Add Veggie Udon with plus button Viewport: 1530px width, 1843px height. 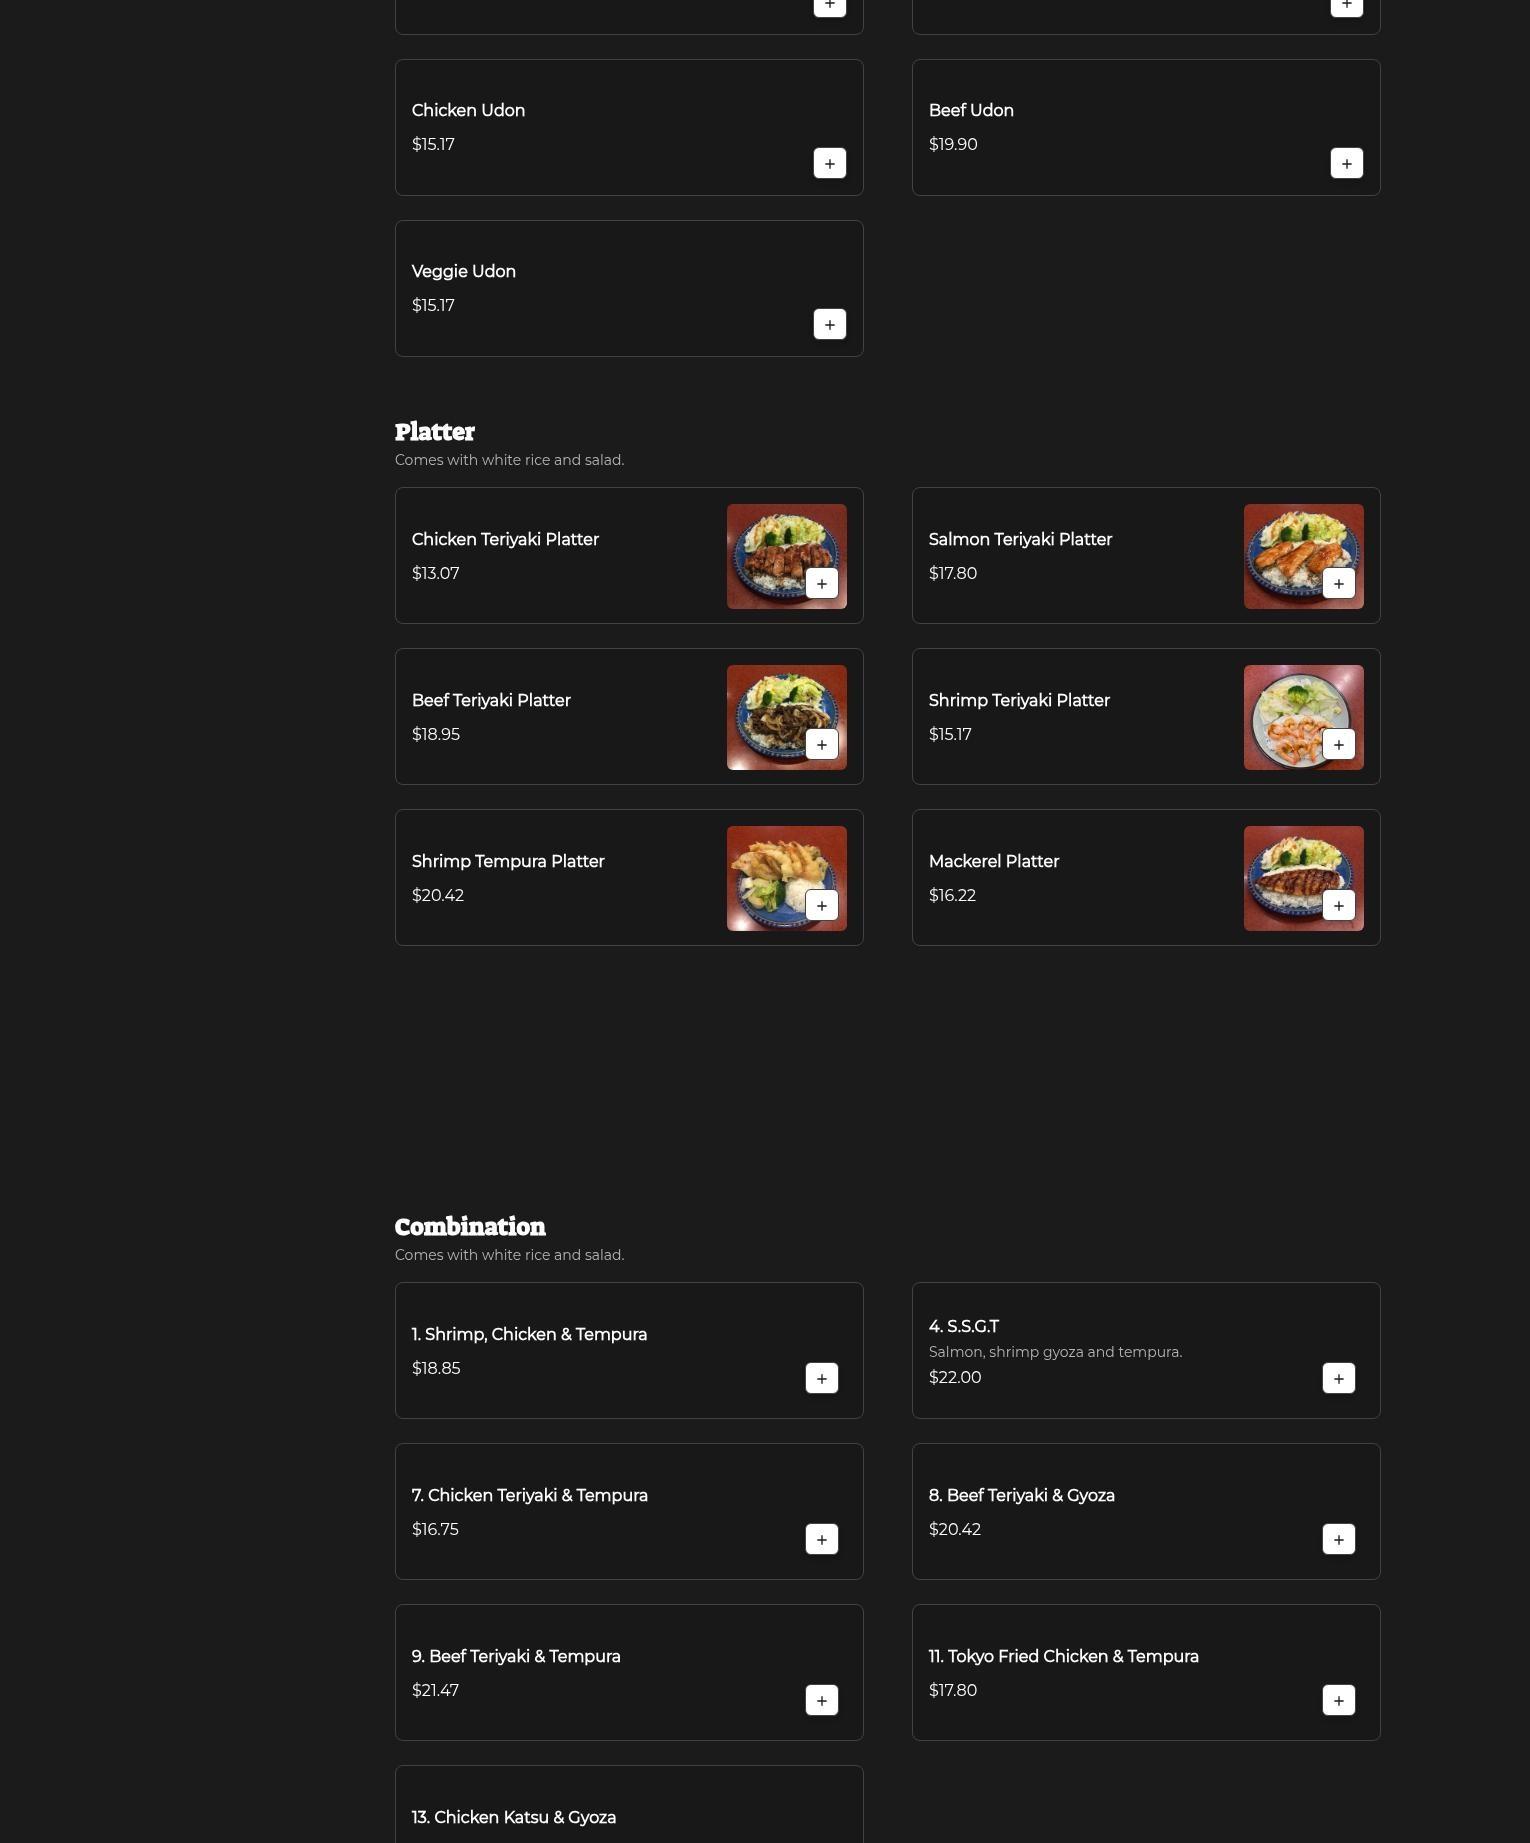click(830, 324)
